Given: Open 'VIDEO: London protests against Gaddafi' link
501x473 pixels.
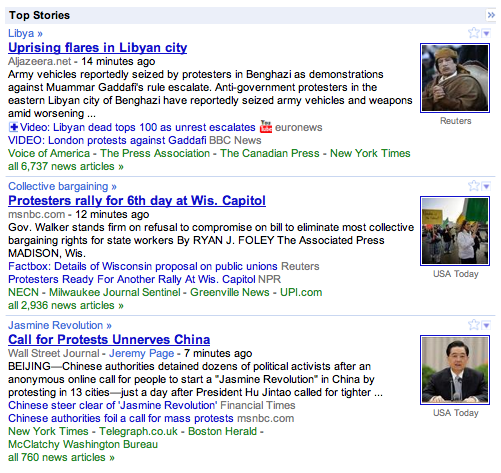Looking at the screenshot, I should point(107,140).
